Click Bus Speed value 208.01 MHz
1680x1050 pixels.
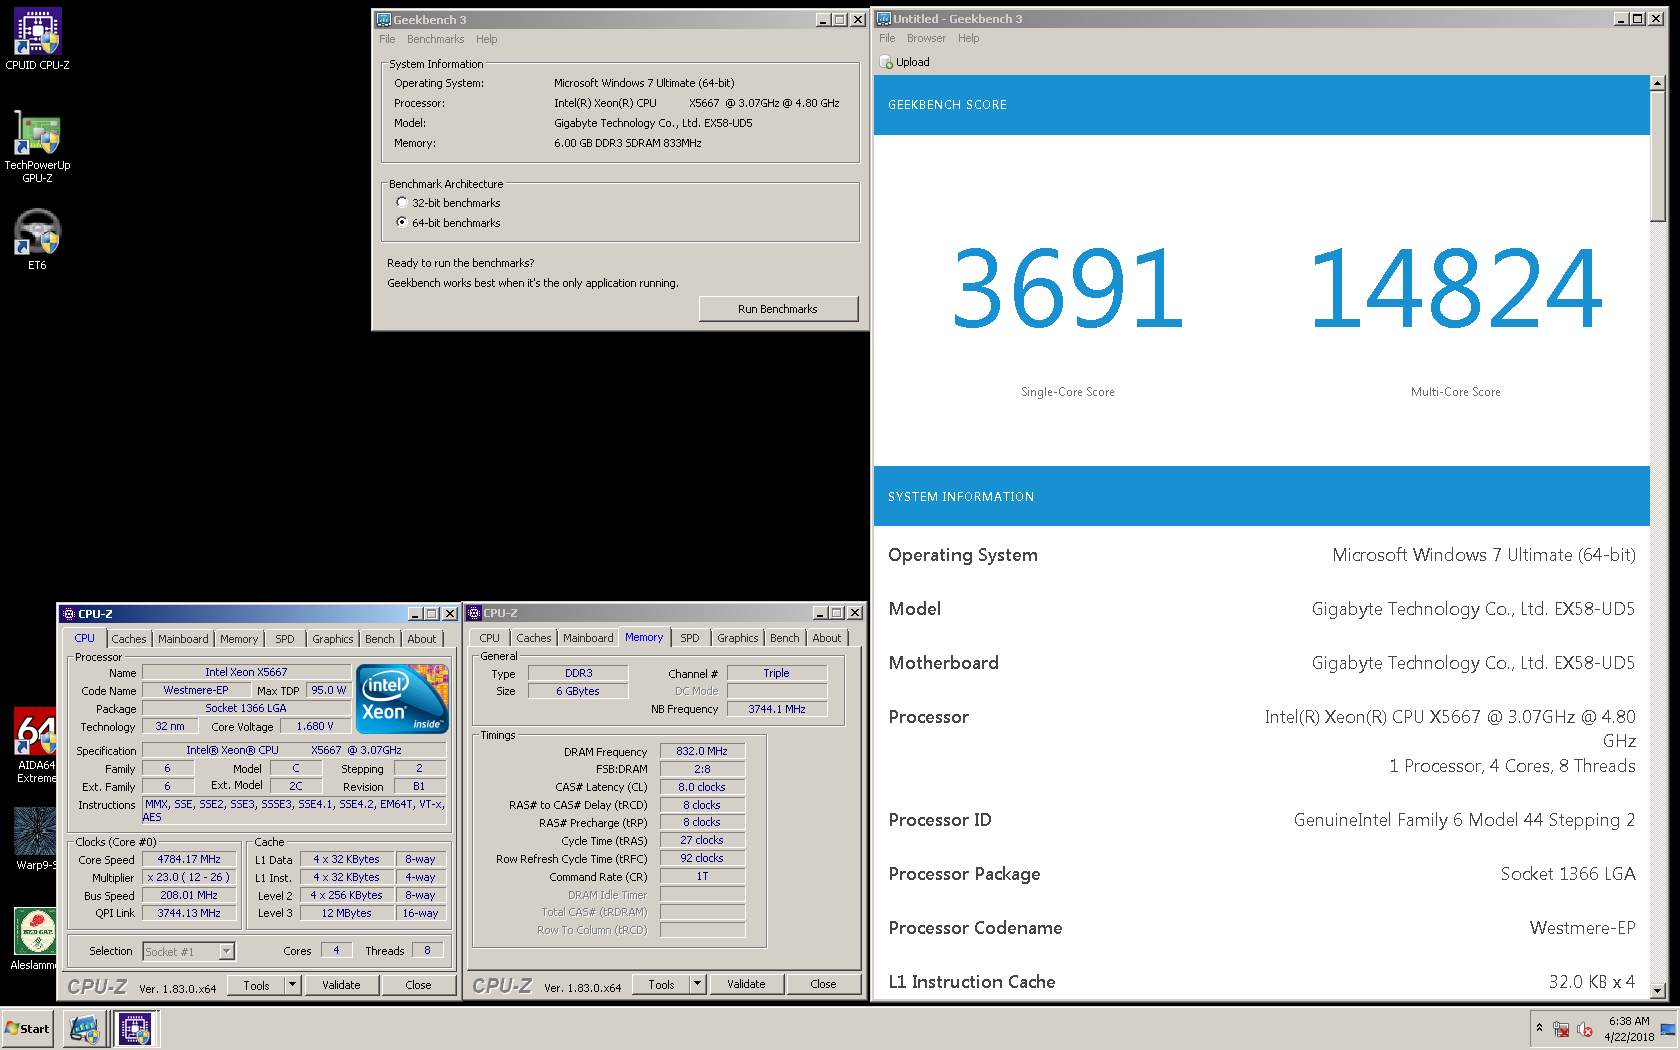[189, 895]
